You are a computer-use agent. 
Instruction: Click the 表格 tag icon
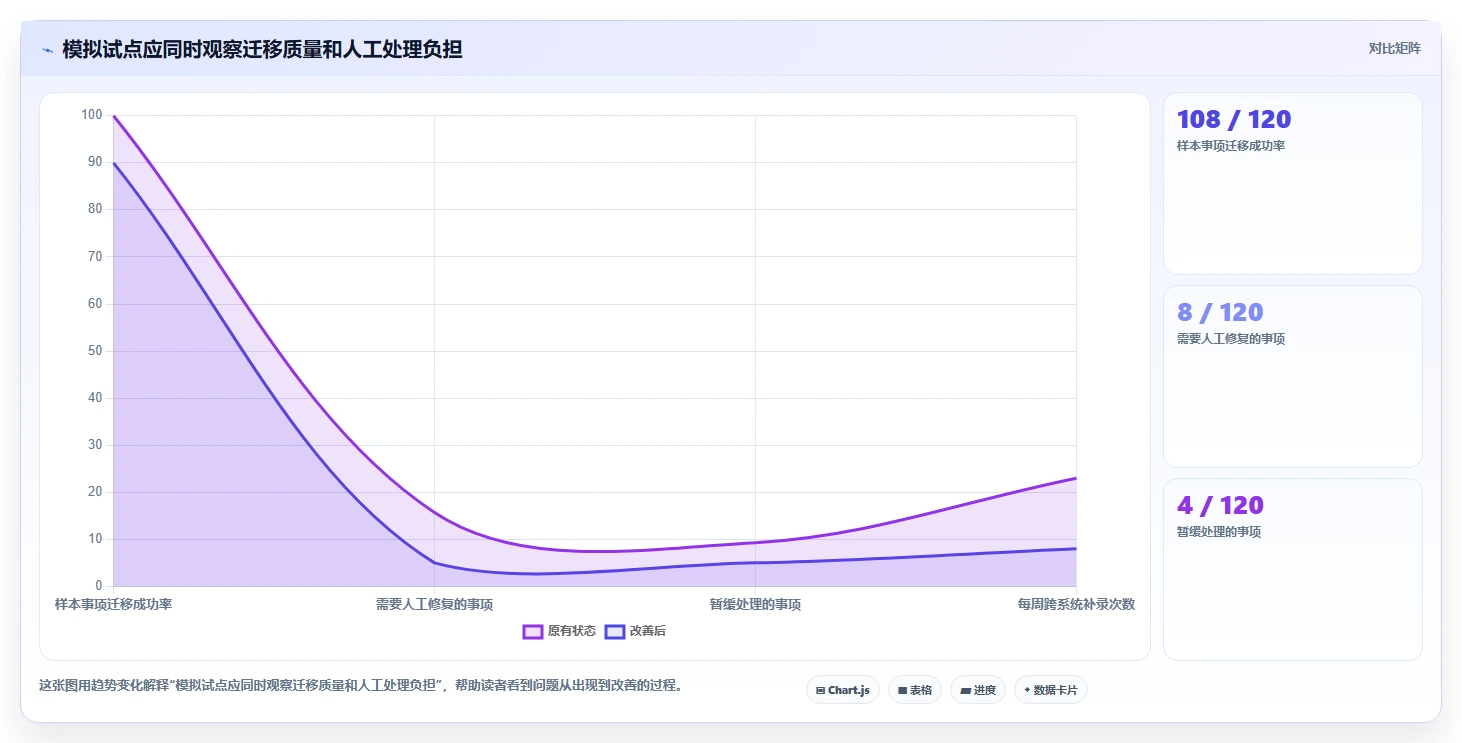(902, 690)
